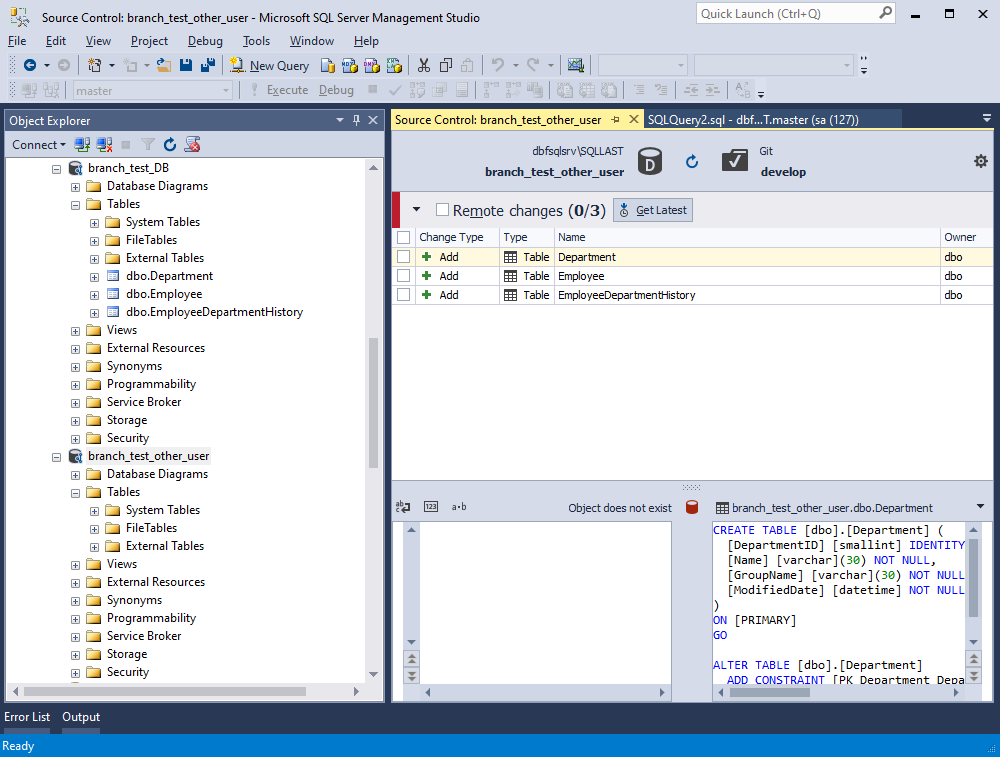Open the File menu
The image size is (1000, 757).
click(x=17, y=41)
